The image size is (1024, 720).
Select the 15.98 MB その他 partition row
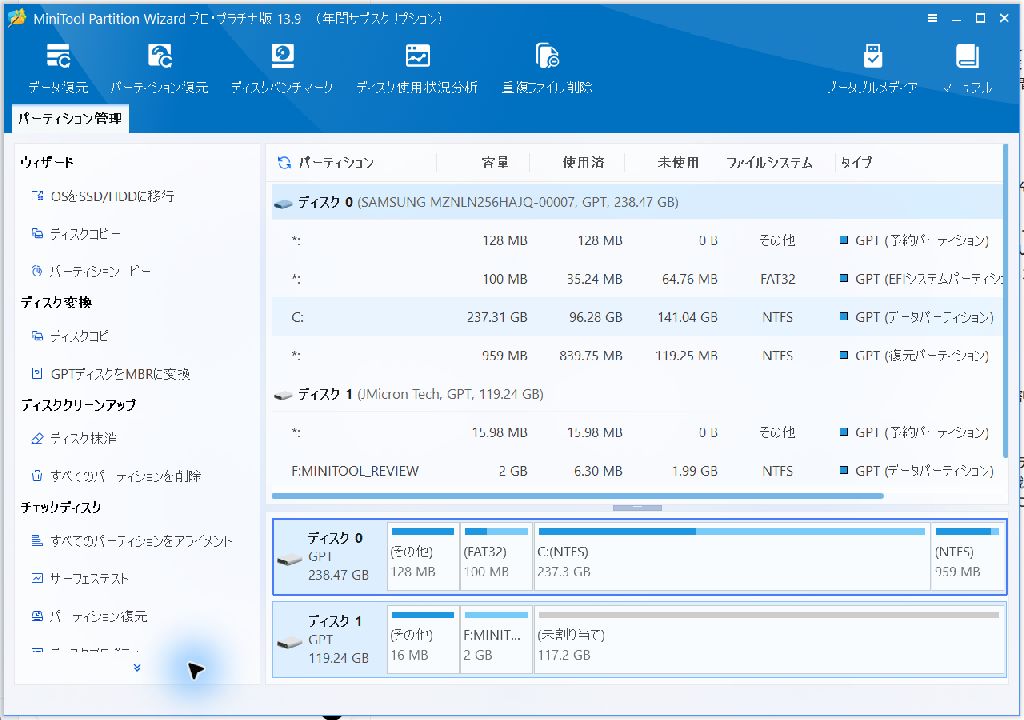click(x=637, y=433)
